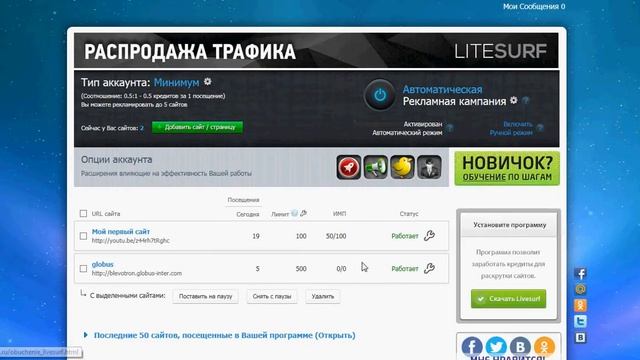Select the Посещения tab header
This screenshot has width=640, height=360.
pos(243,200)
